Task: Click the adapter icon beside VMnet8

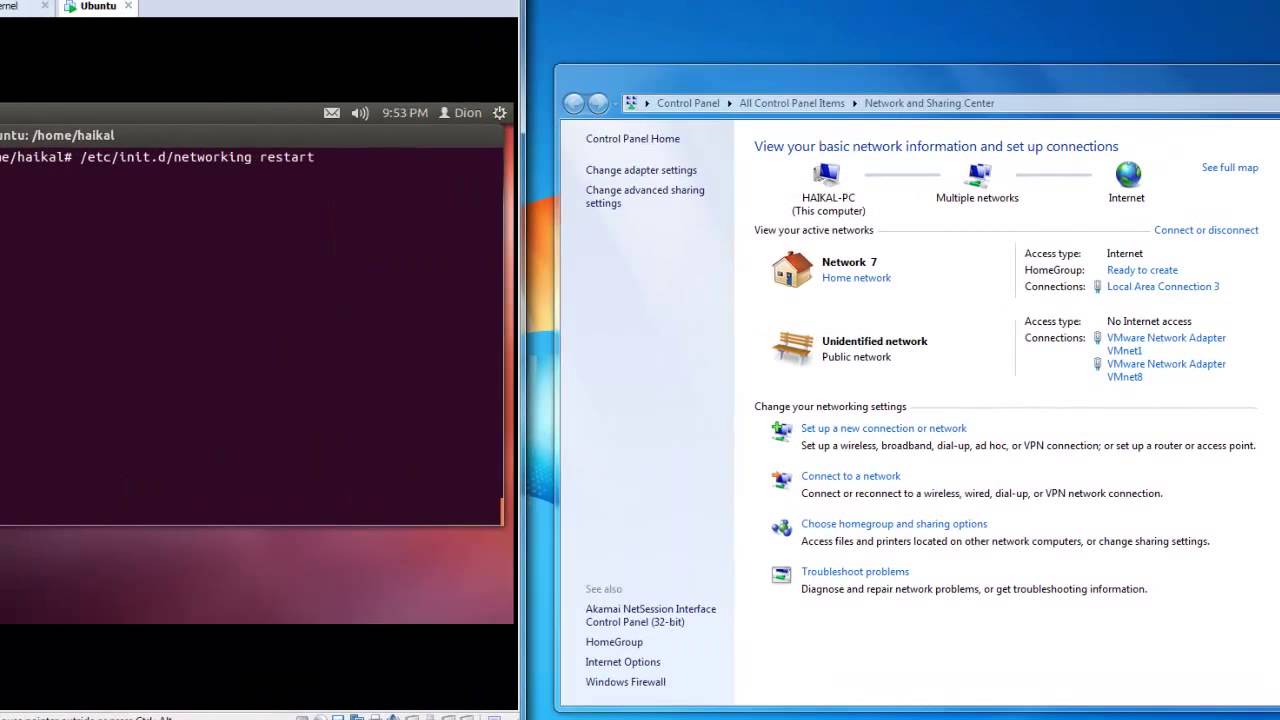Action: (x=1097, y=364)
